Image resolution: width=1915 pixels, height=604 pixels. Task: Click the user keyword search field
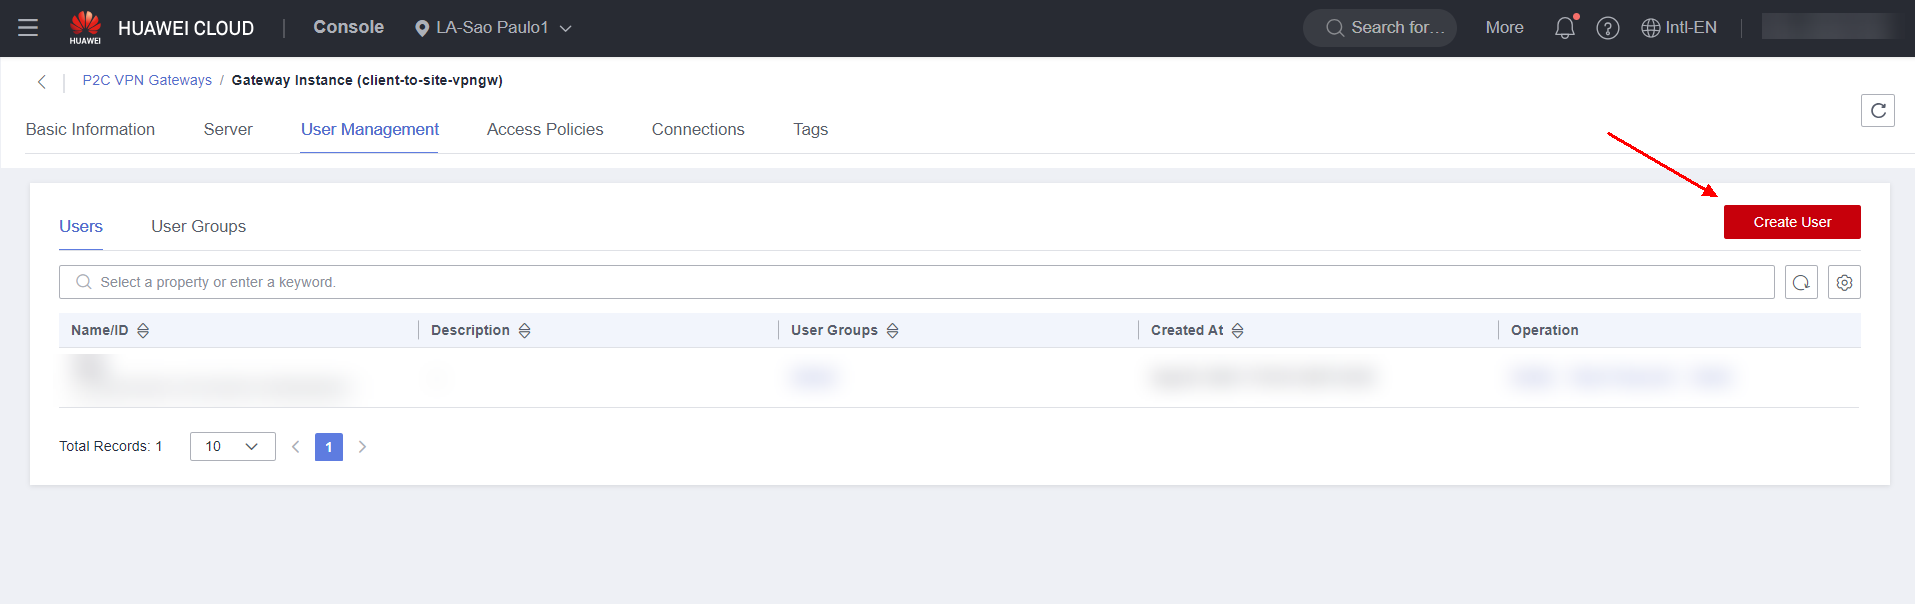pos(915,283)
